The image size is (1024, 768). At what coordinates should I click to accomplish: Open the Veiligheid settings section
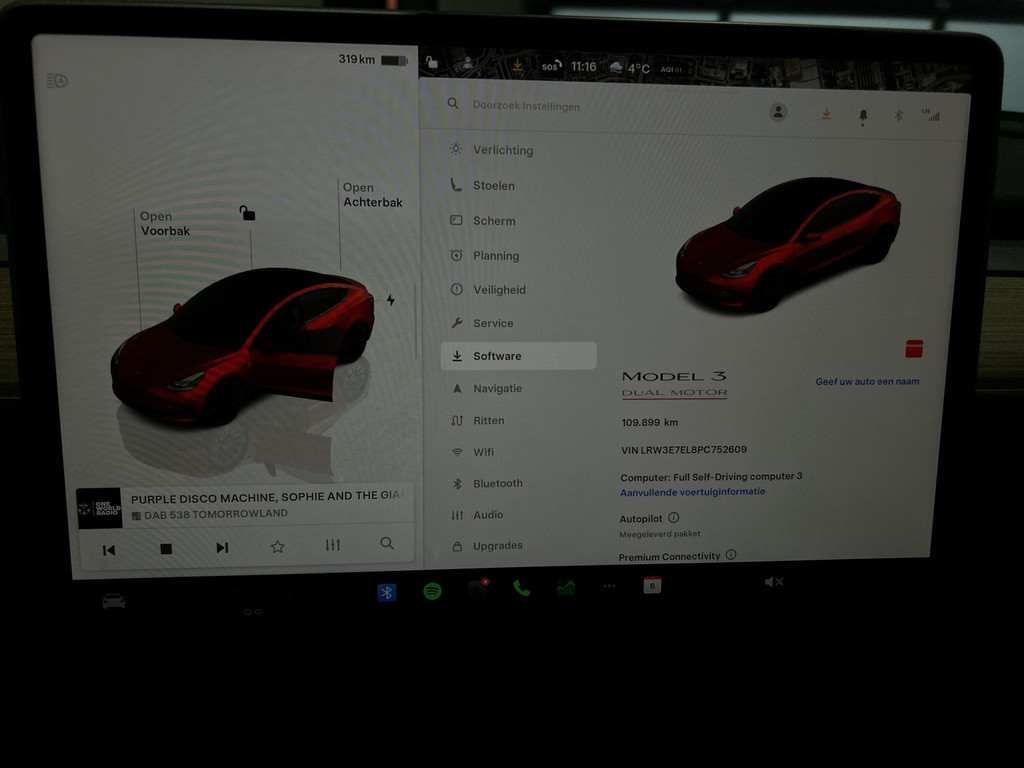coord(499,290)
